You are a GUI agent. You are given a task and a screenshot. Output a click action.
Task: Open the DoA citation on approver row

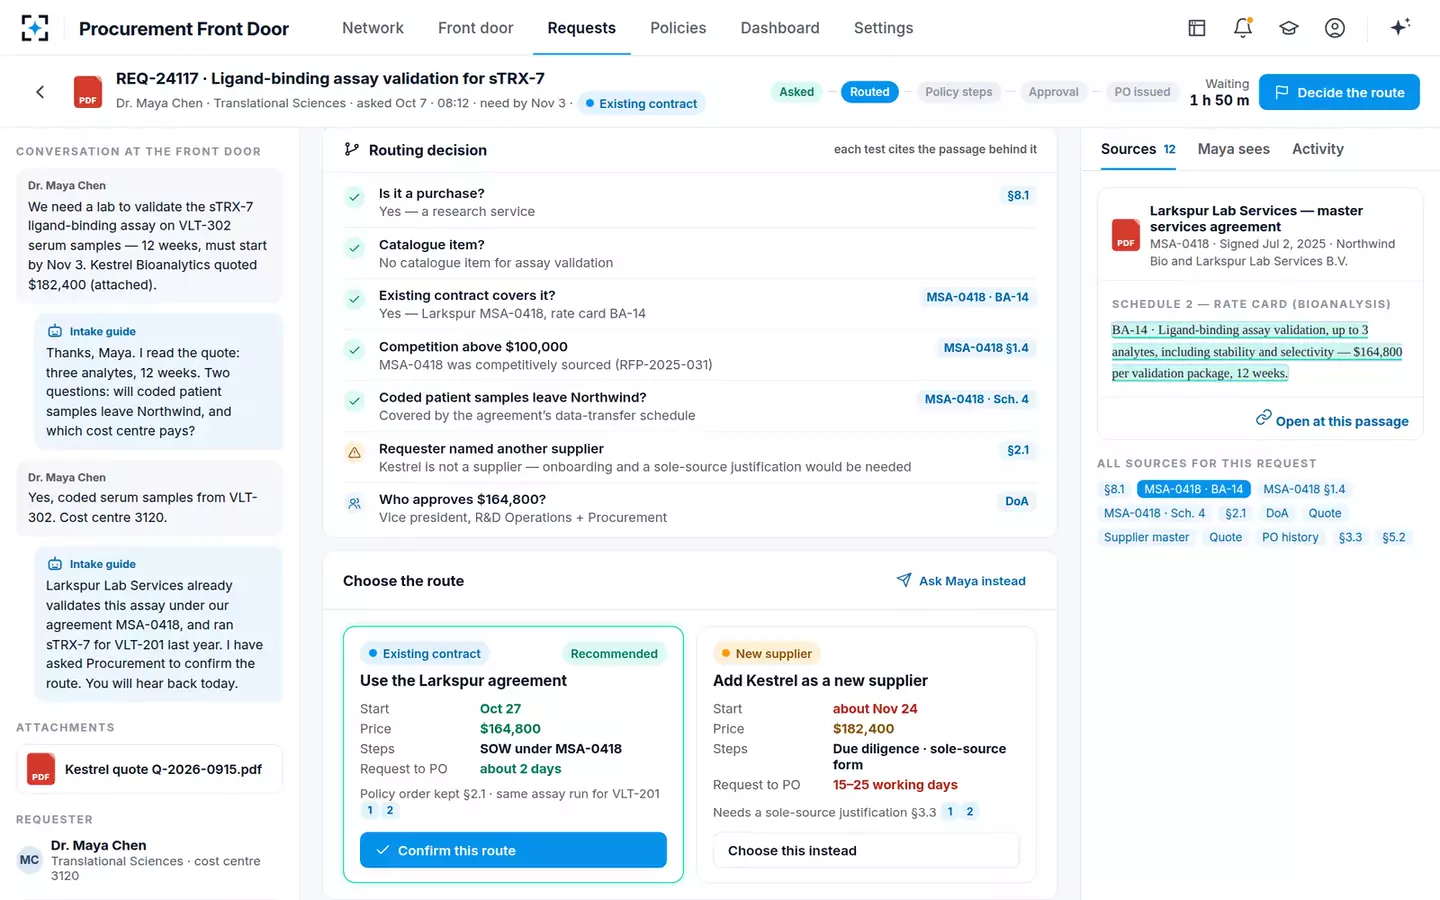click(x=1016, y=501)
